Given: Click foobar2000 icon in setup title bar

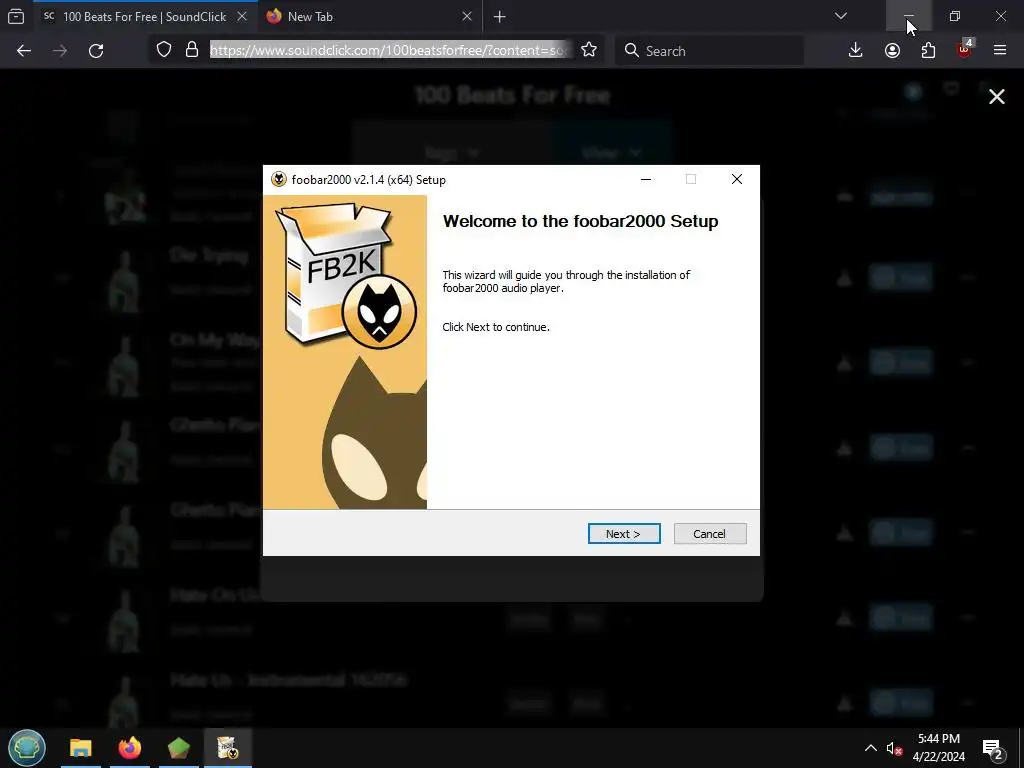Looking at the screenshot, I should [279, 179].
